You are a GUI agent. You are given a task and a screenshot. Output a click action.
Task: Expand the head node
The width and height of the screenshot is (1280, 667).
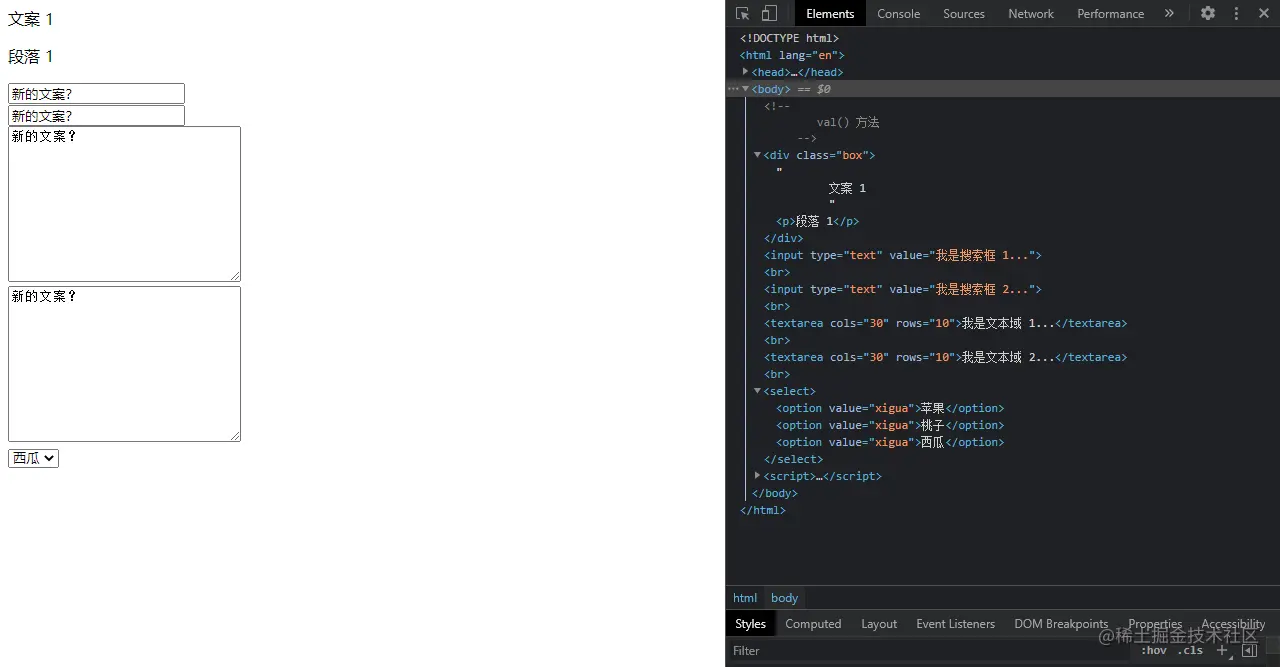[x=745, y=71]
